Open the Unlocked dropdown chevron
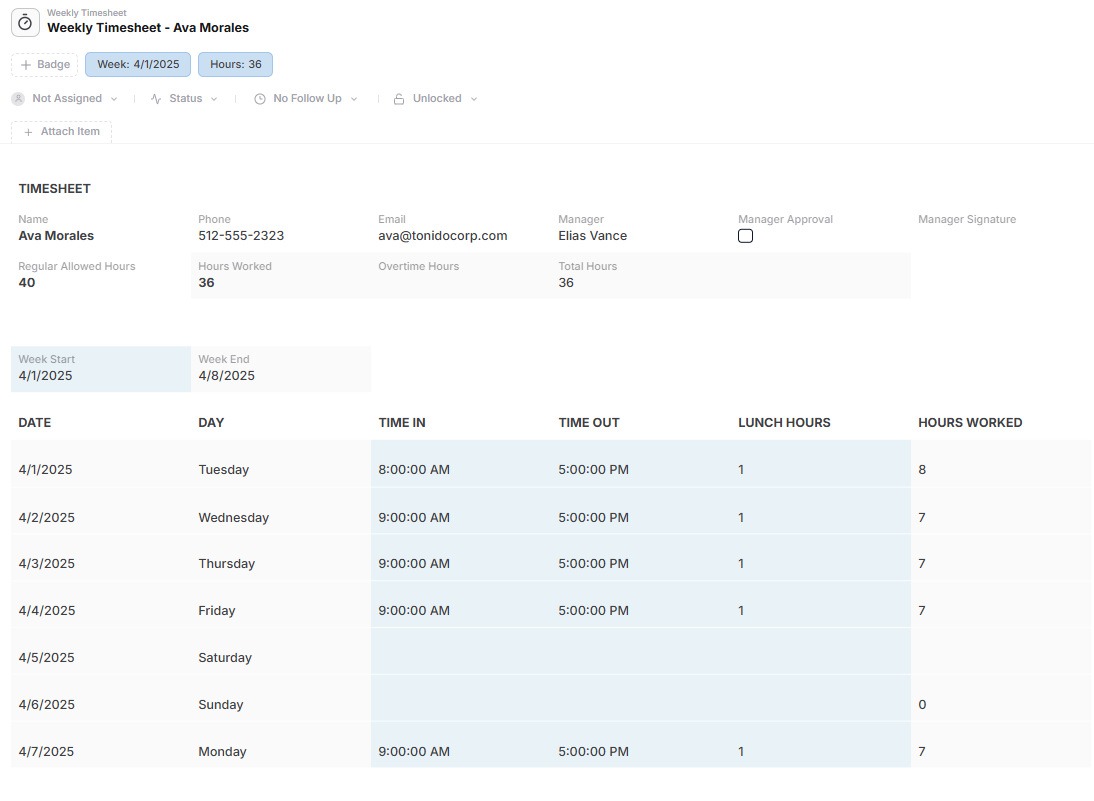 [x=474, y=99]
